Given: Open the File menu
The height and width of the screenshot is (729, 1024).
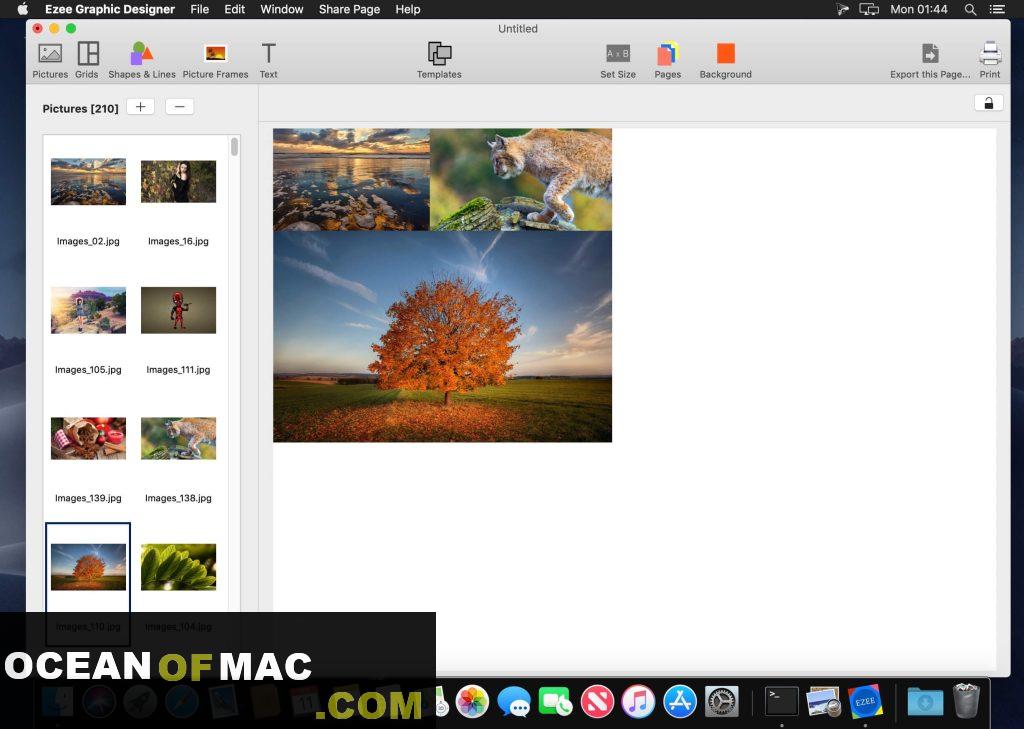Looking at the screenshot, I should pos(200,9).
